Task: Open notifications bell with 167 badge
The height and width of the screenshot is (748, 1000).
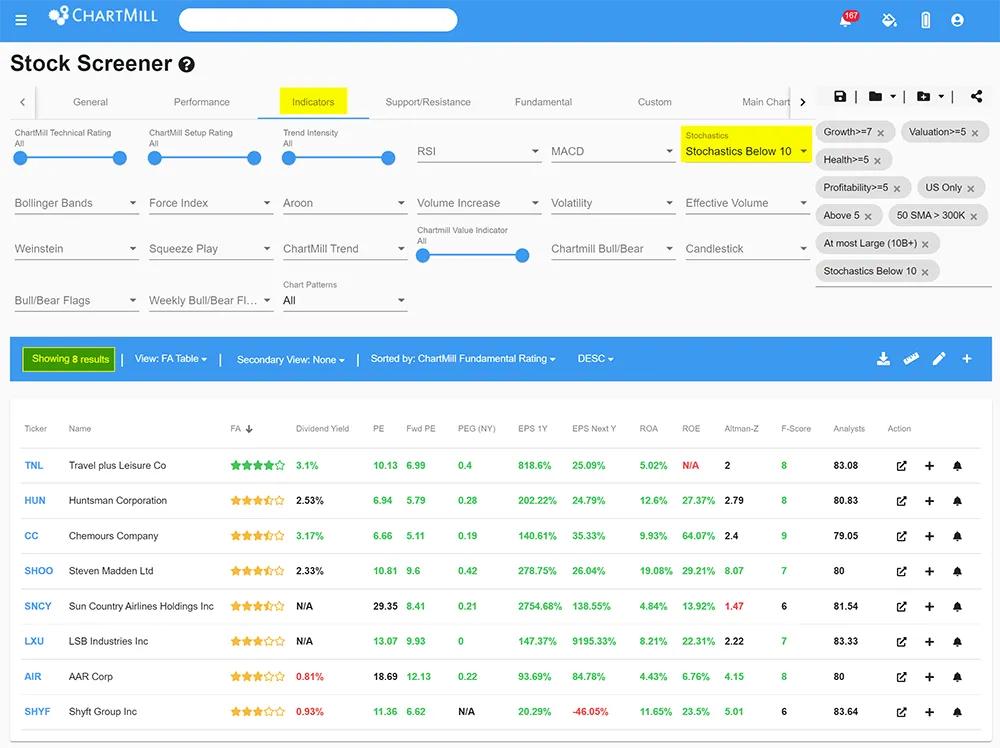Action: pos(847,19)
